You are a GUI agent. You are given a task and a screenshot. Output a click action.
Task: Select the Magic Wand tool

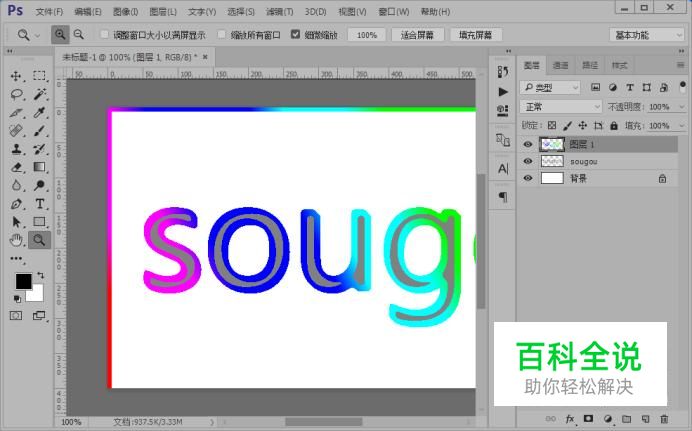click(39, 94)
